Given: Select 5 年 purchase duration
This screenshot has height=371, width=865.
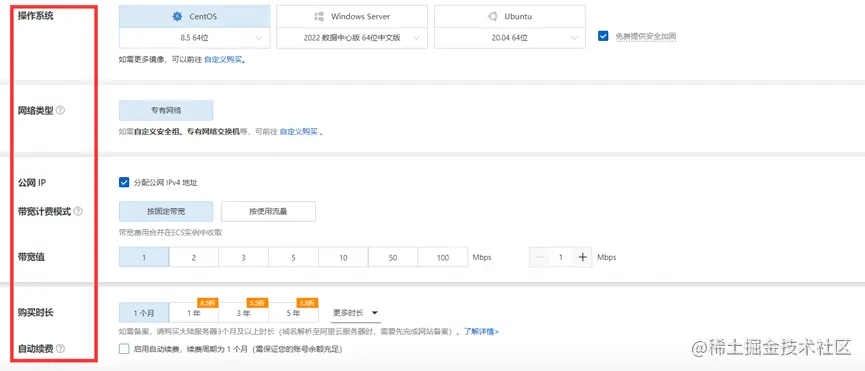Looking at the screenshot, I should coord(293,313).
